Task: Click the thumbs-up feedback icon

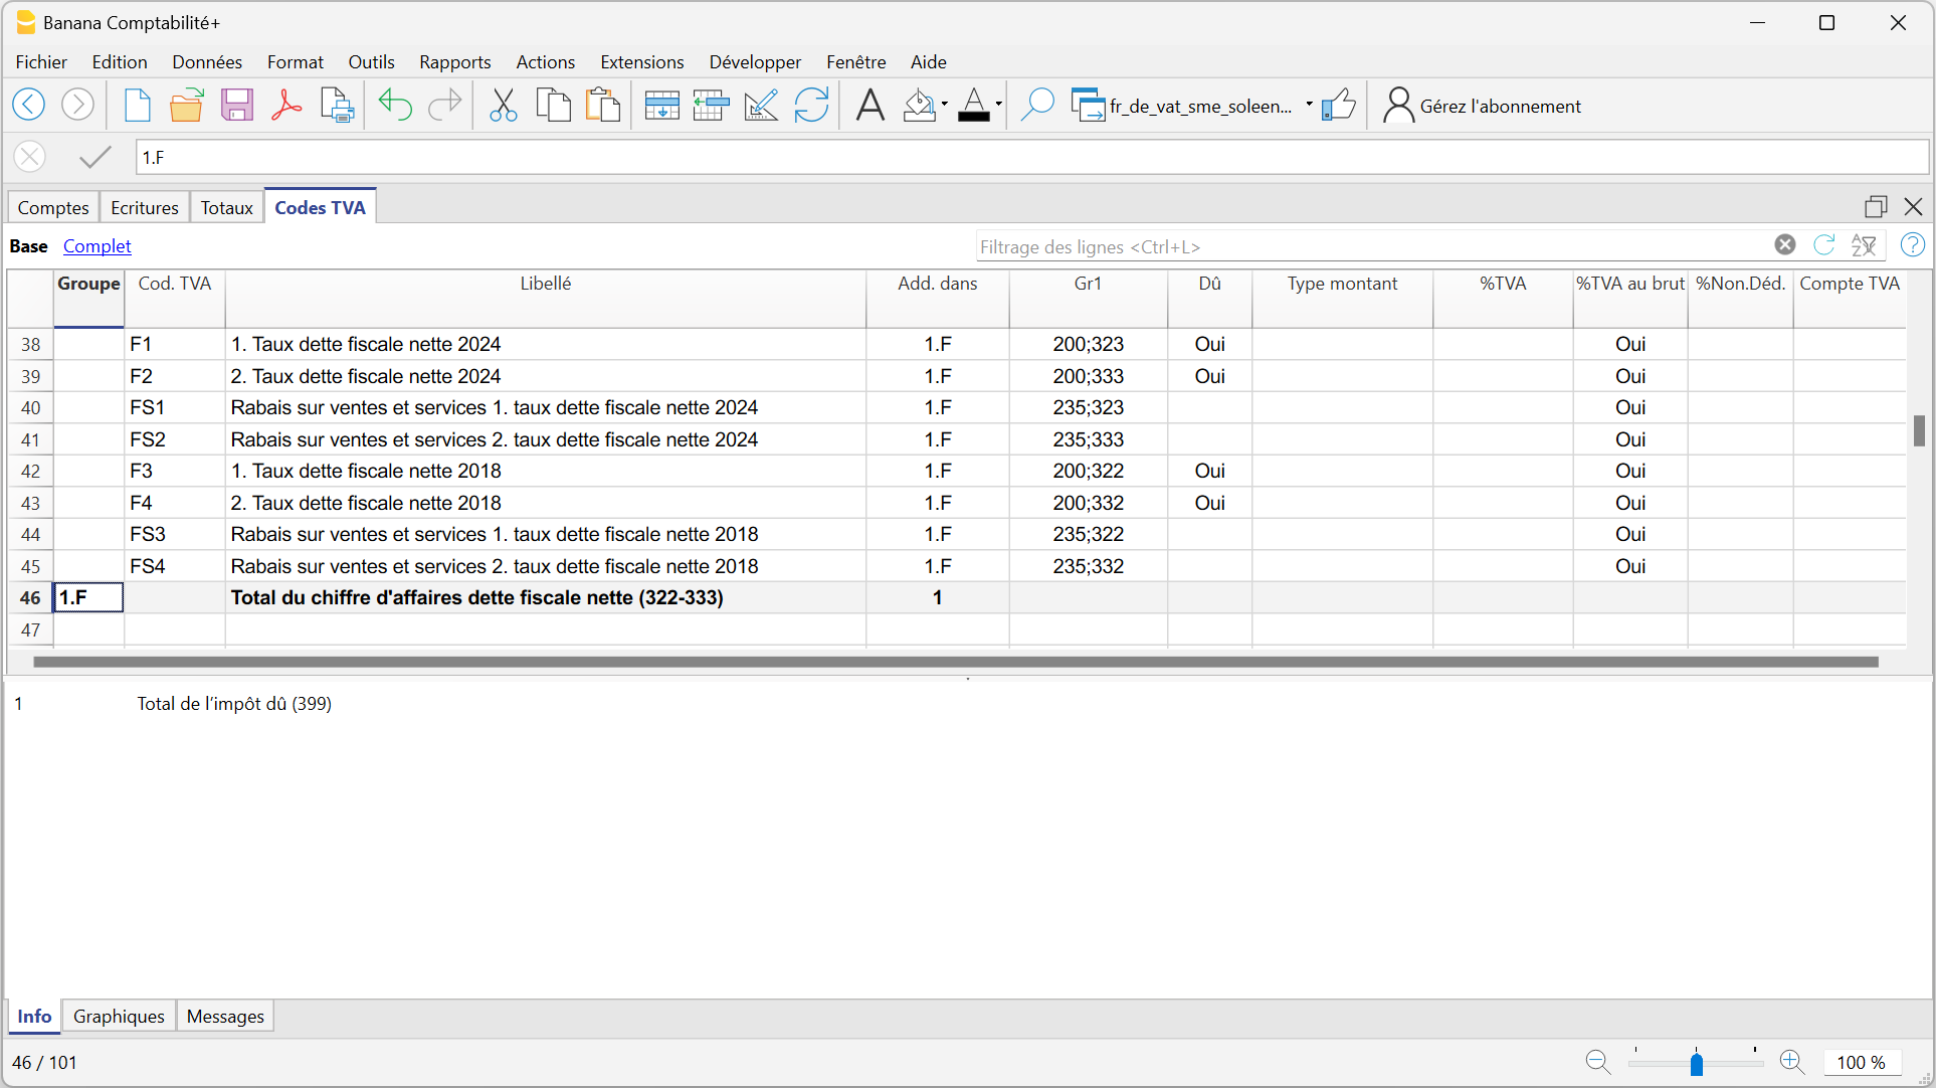Action: [1338, 105]
